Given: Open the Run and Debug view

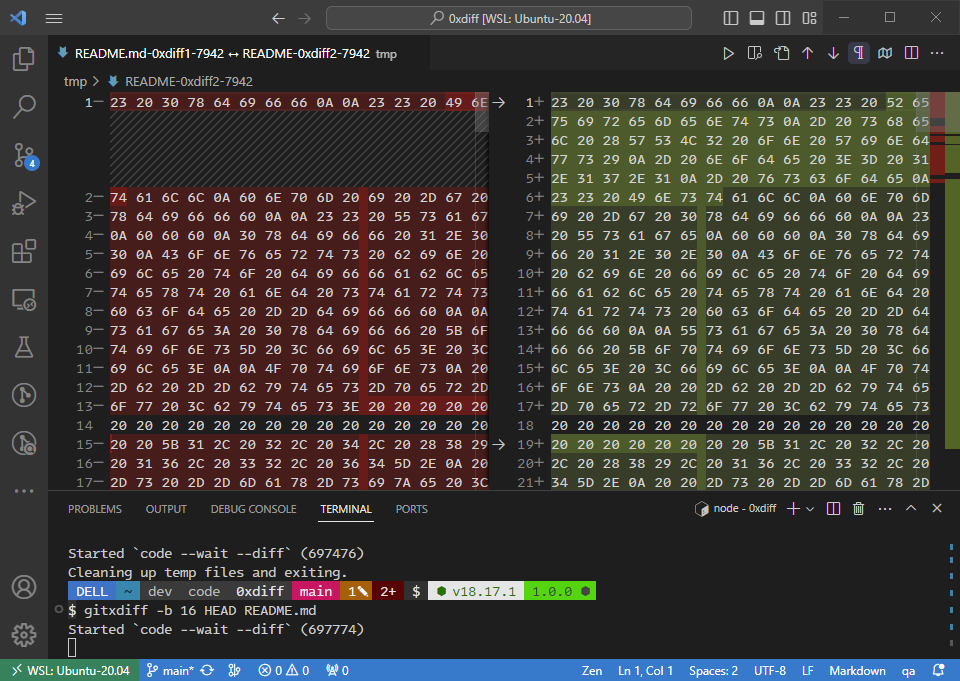Looking at the screenshot, I should 24,203.
